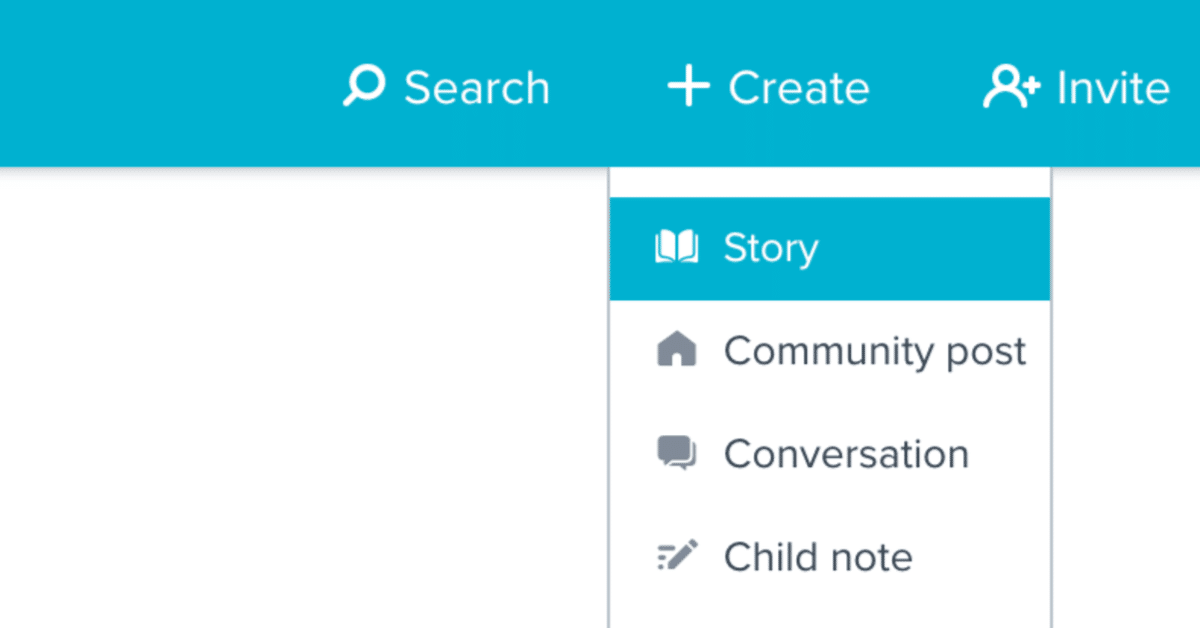The image size is (1200, 628).
Task: Click the open book Story icon
Action: [677, 247]
